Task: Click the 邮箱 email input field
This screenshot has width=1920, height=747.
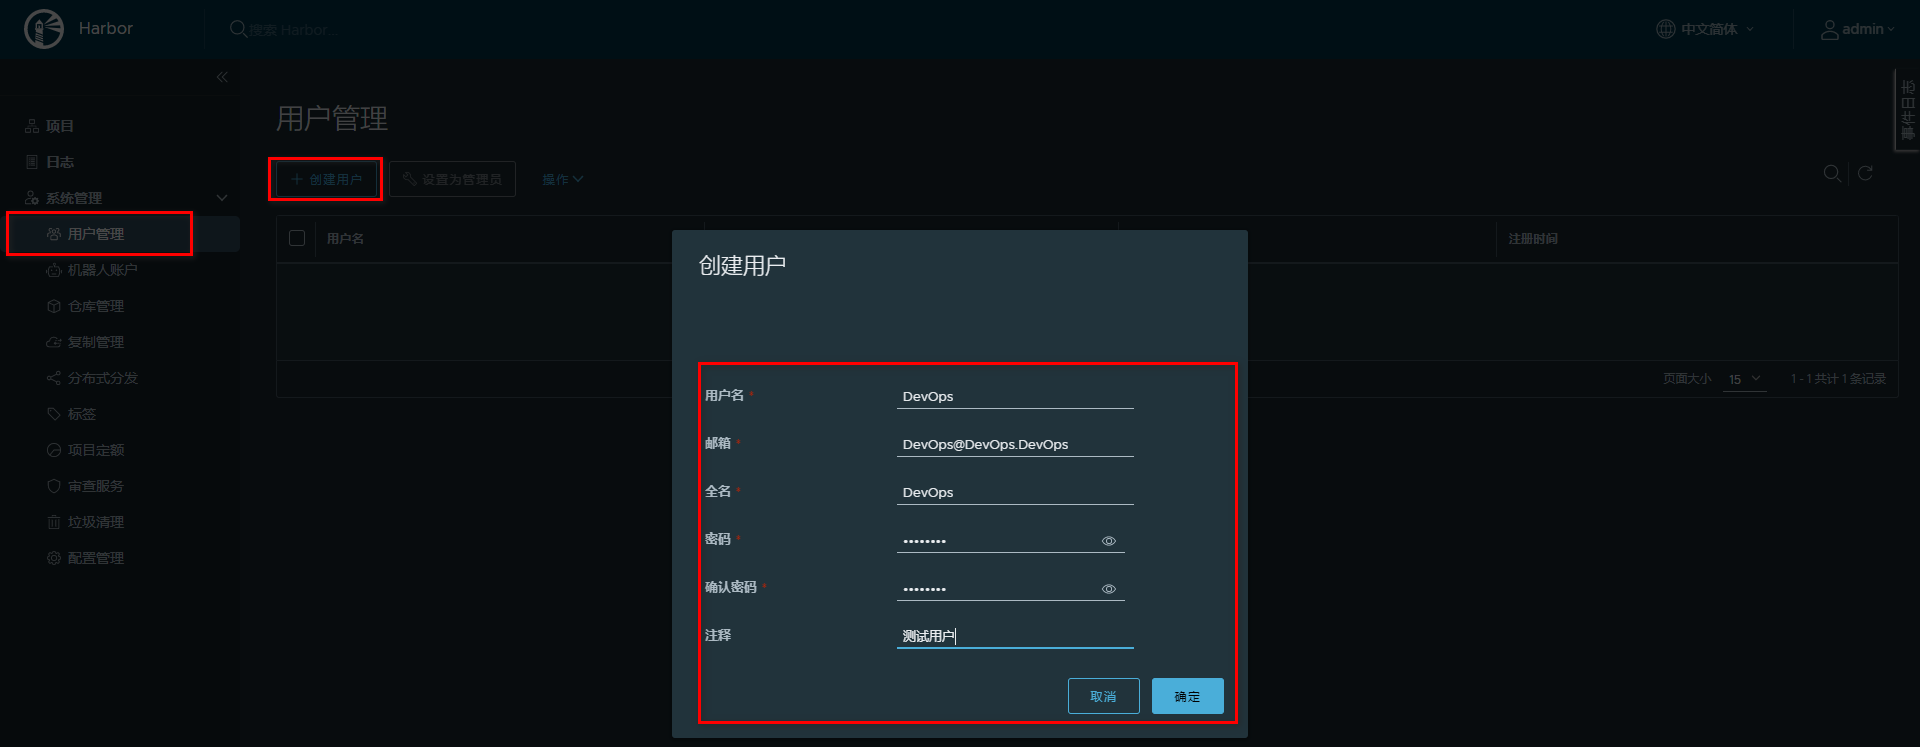Action: (1014, 444)
